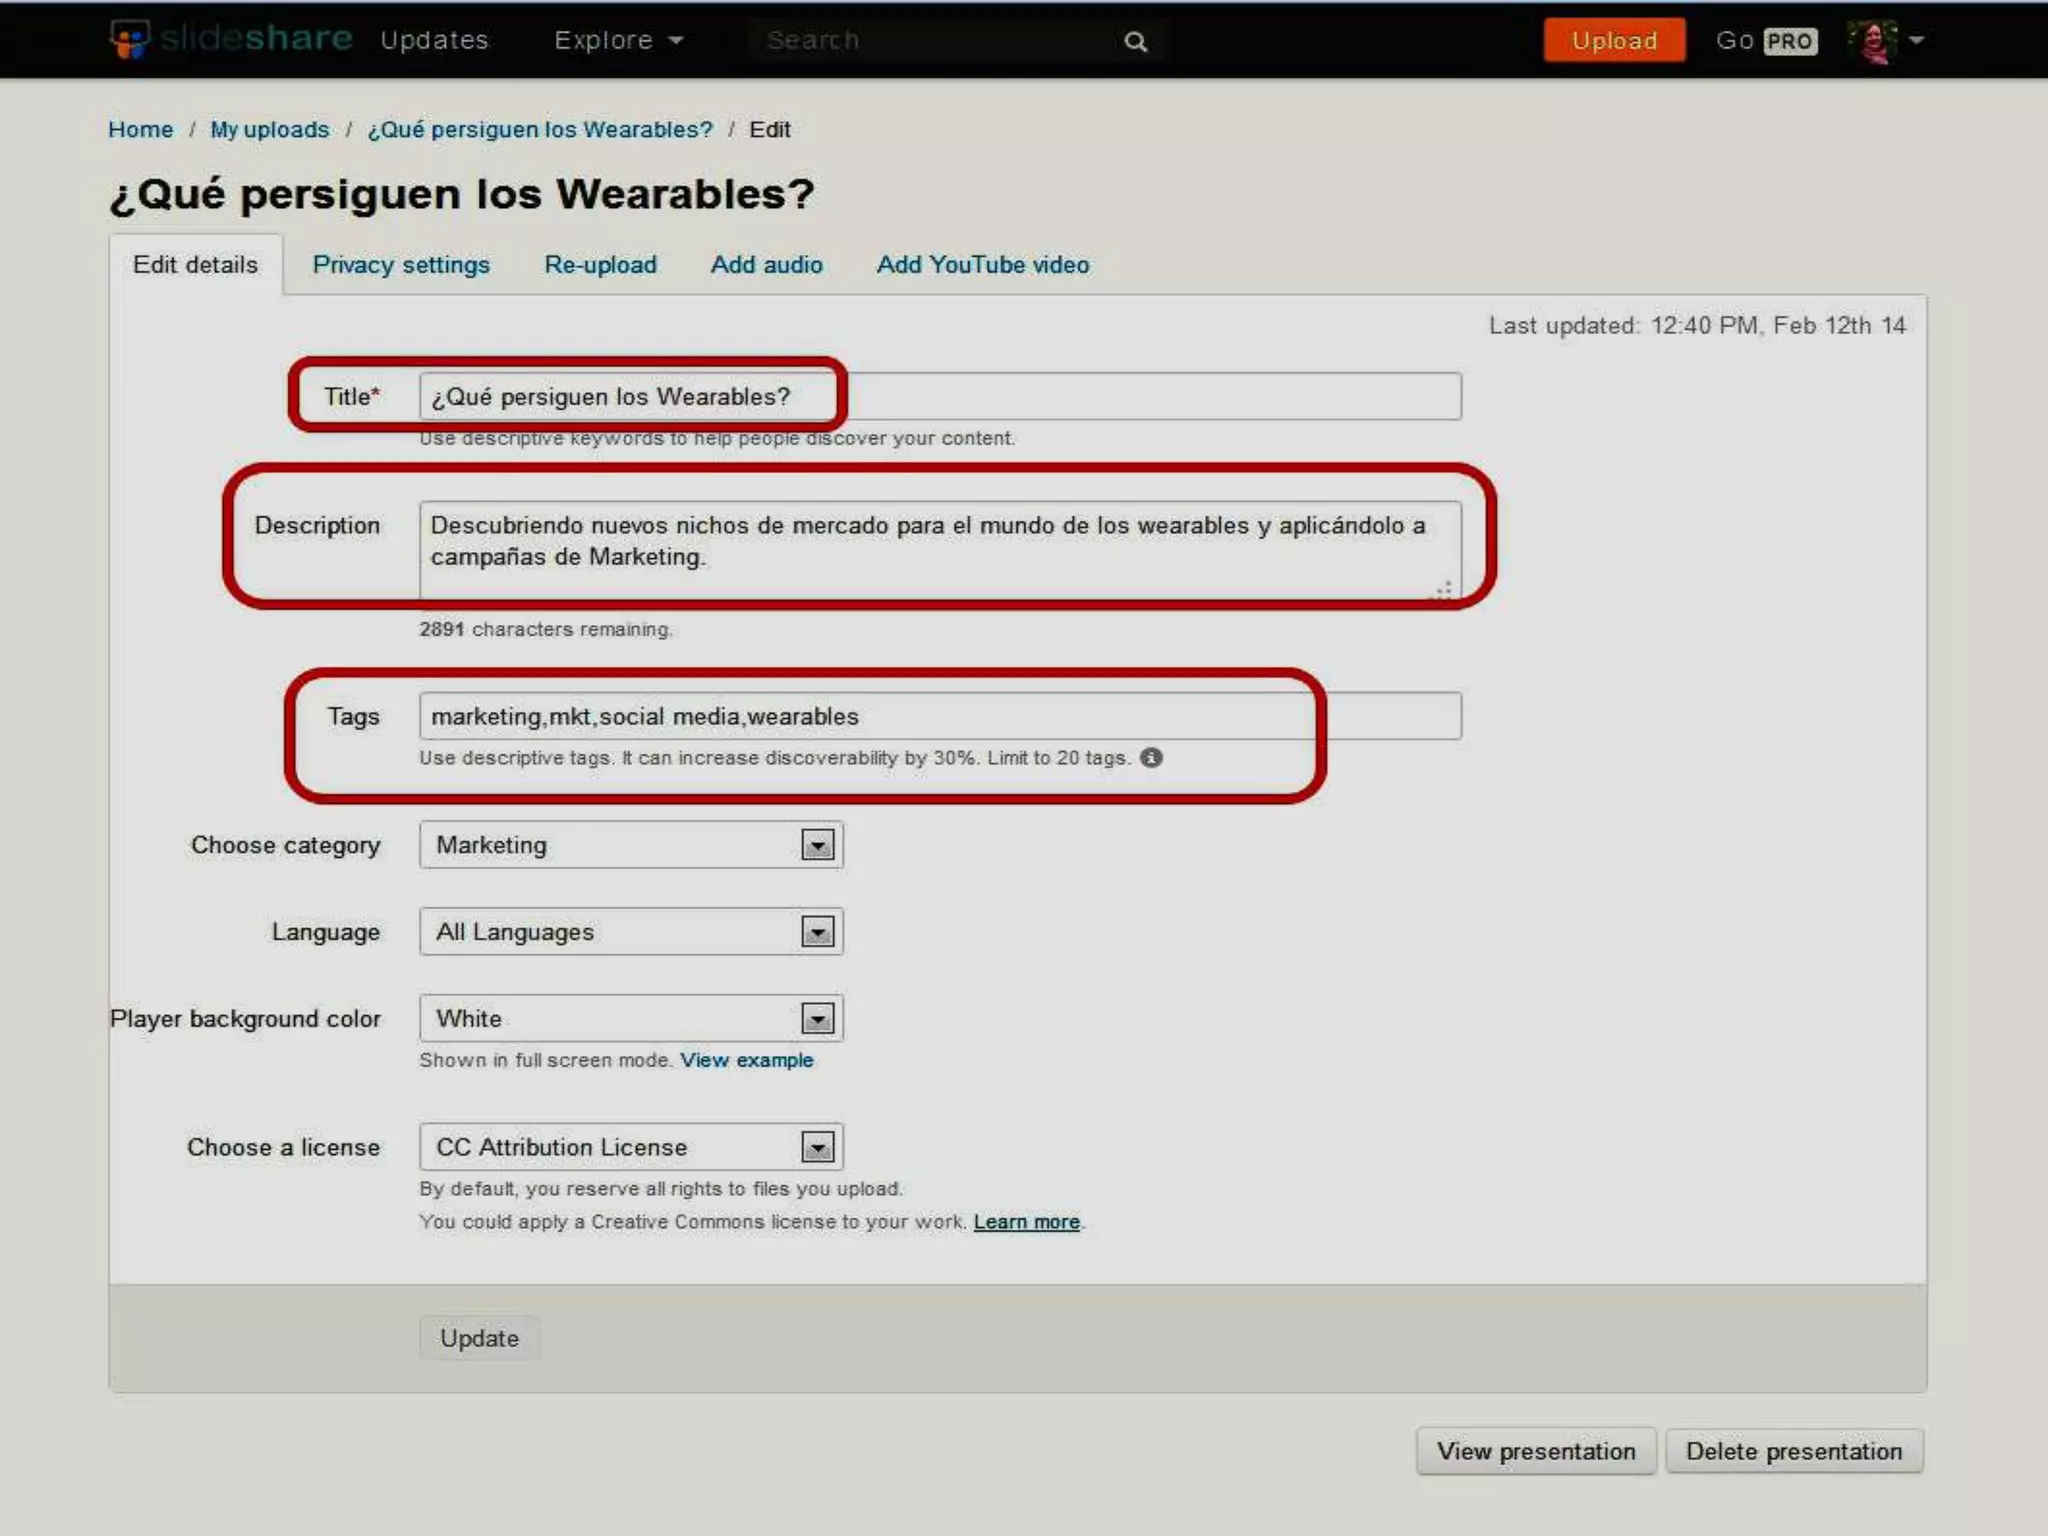Expand the Explore dropdown menu
Viewport: 2048px width, 1536px height.
click(x=618, y=40)
